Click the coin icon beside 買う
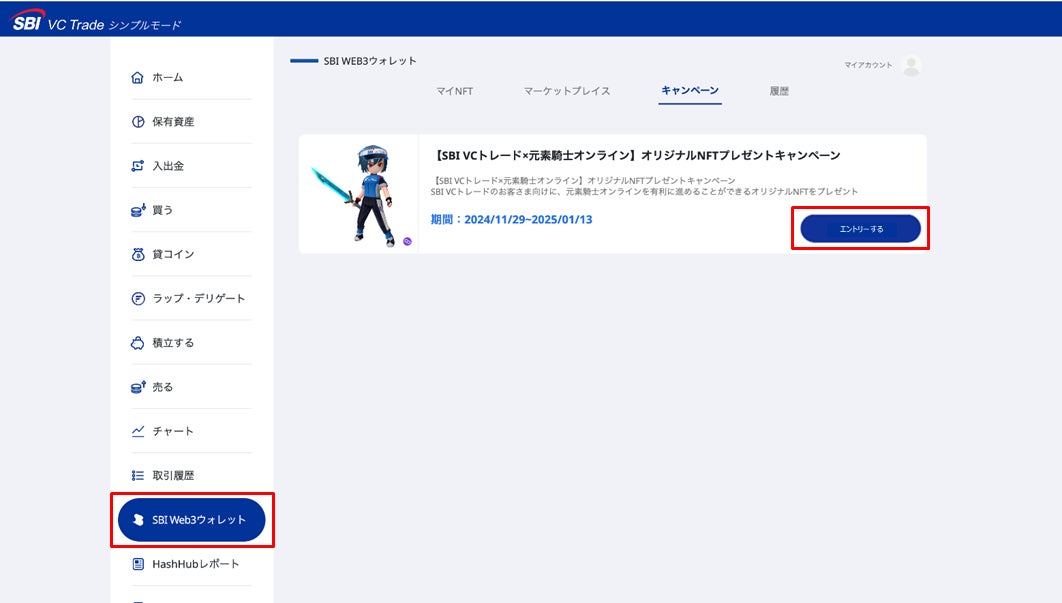Viewport: 1062px width, 603px height. (137, 210)
